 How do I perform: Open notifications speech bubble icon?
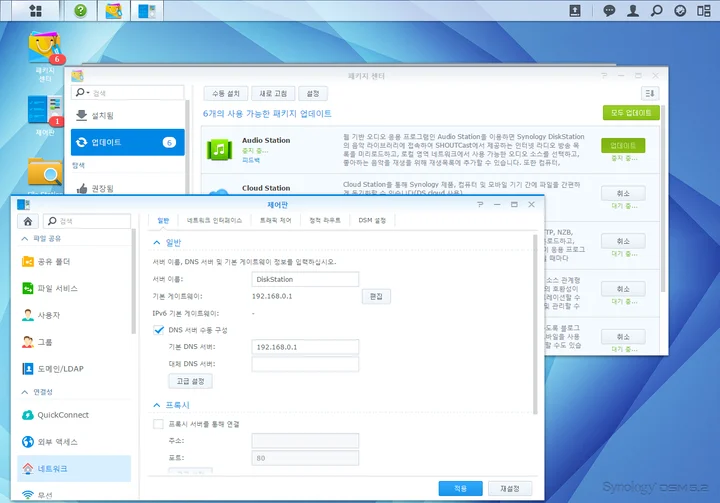pos(609,11)
